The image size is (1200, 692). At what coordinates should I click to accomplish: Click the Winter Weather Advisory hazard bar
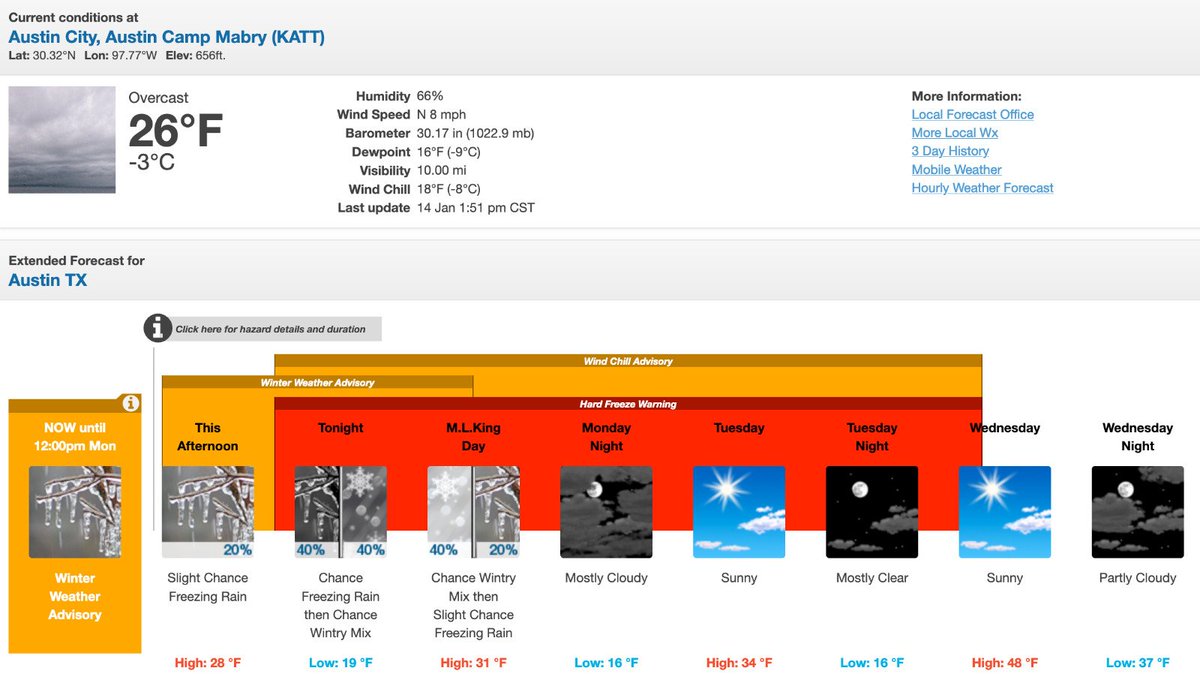tap(317, 382)
